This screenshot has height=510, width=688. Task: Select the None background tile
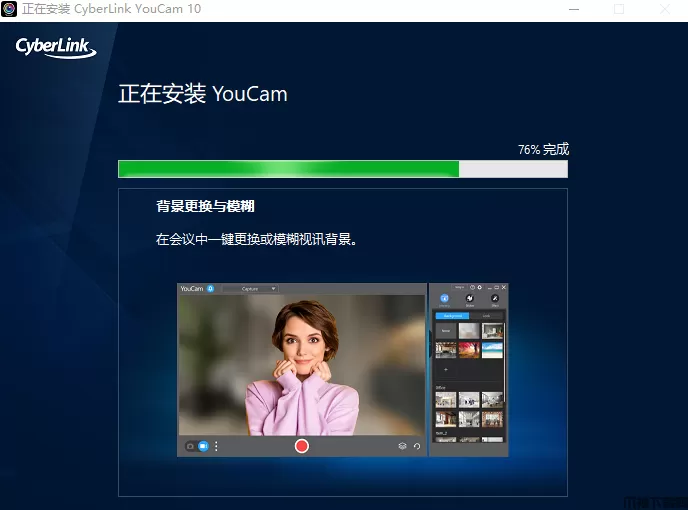click(446, 330)
